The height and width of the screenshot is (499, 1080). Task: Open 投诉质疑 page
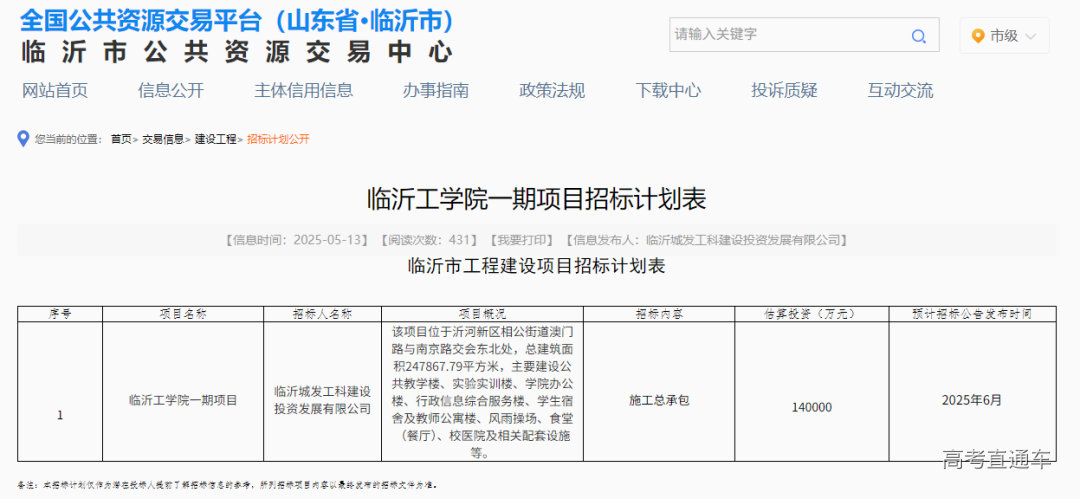pos(785,90)
